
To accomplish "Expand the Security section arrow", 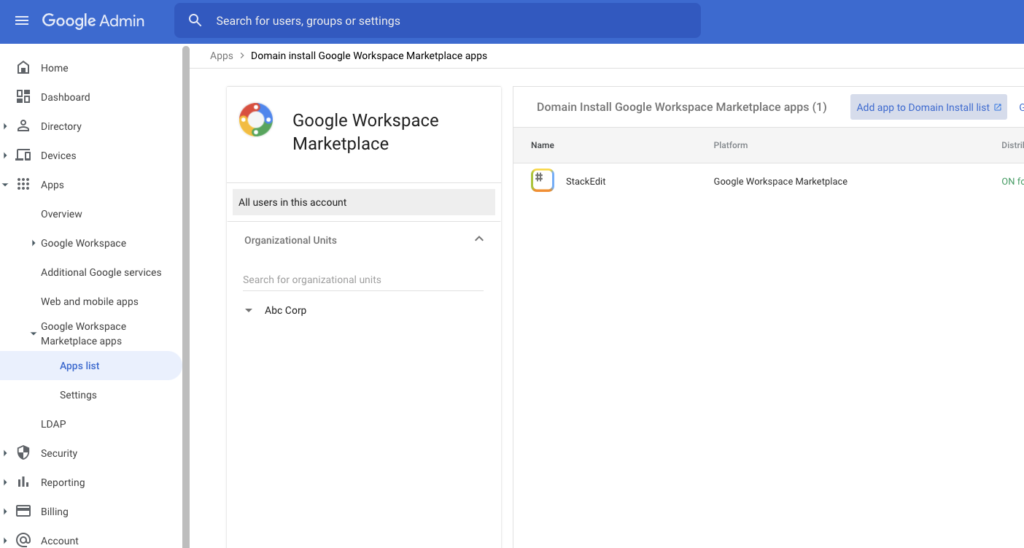I will (5, 453).
